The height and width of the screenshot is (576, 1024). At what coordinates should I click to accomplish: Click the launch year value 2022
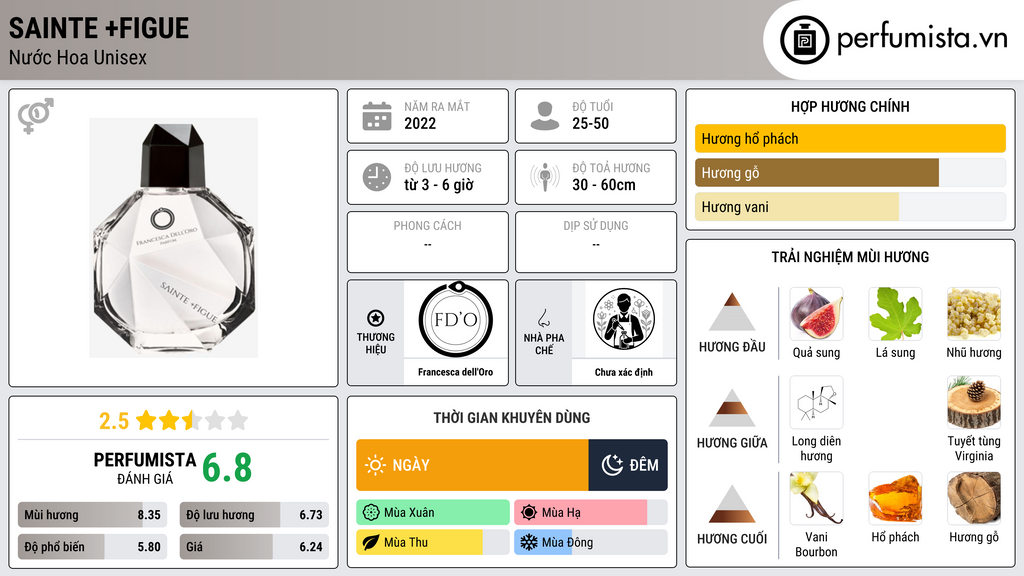click(420, 123)
